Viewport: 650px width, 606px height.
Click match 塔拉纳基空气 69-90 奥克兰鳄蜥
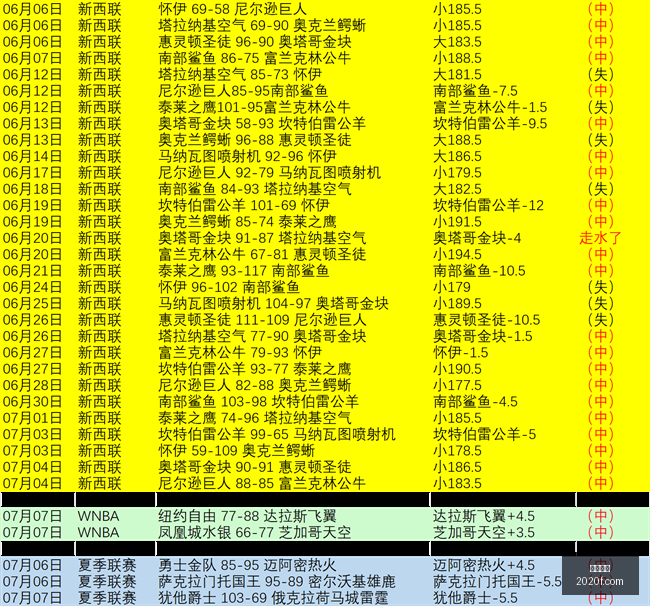pos(262,25)
